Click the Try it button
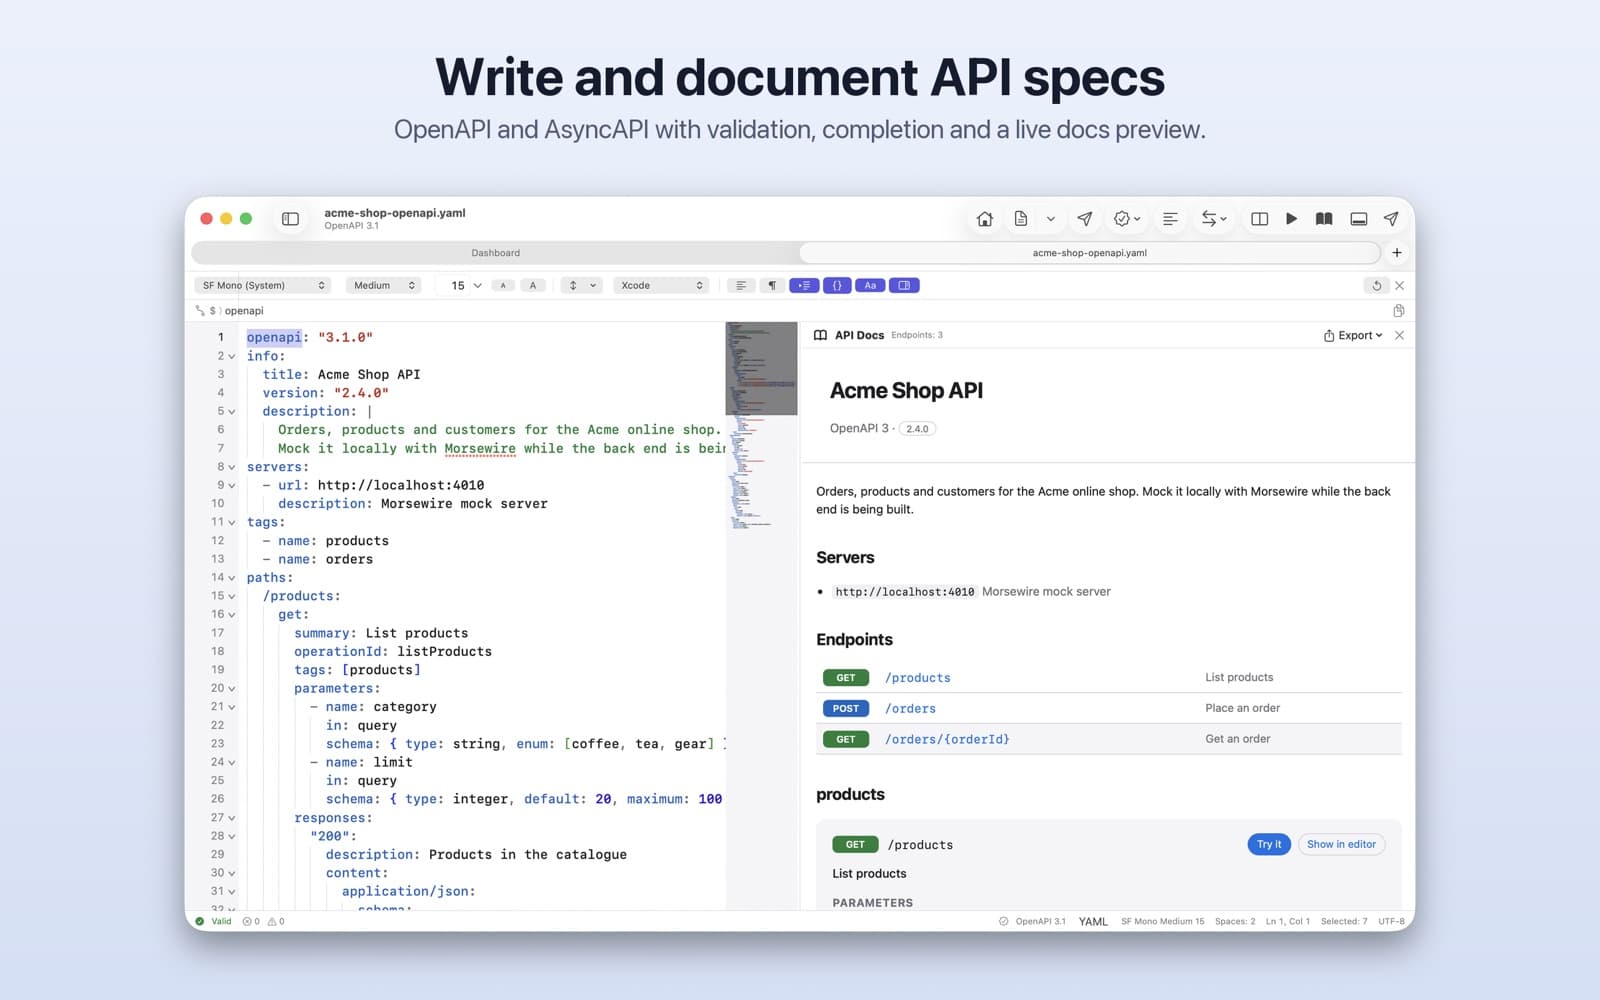The image size is (1600, 1000). click(x=1269, y=845)
